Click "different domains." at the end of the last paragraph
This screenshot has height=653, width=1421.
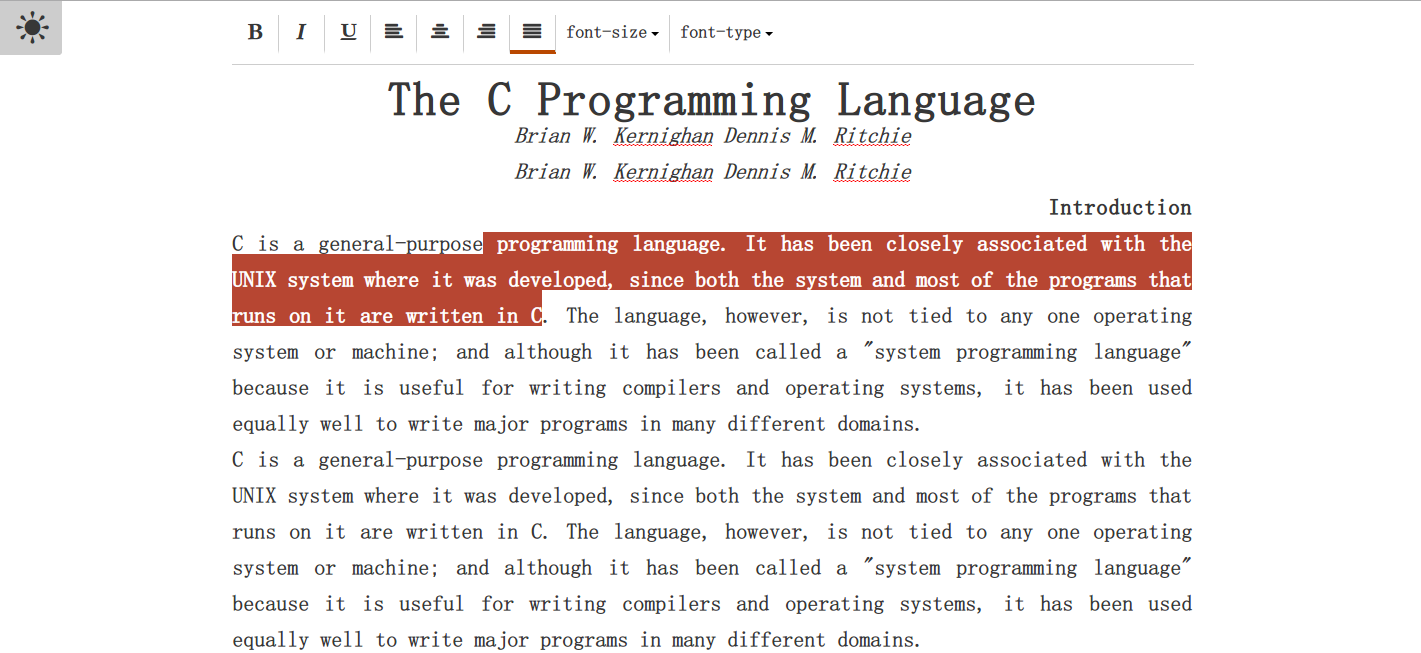point(824,640)
